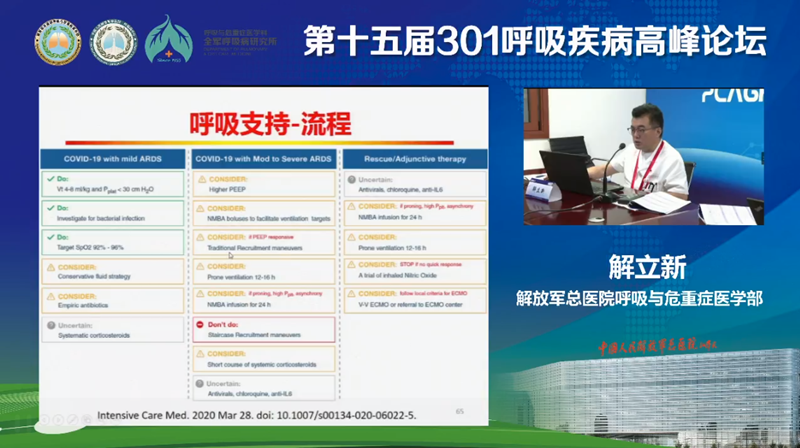This screenshot has width=800, height=448.
Task: Click warning triangle in Traditional Recruitment maneuvers box
Action: [x=201, y=237]
